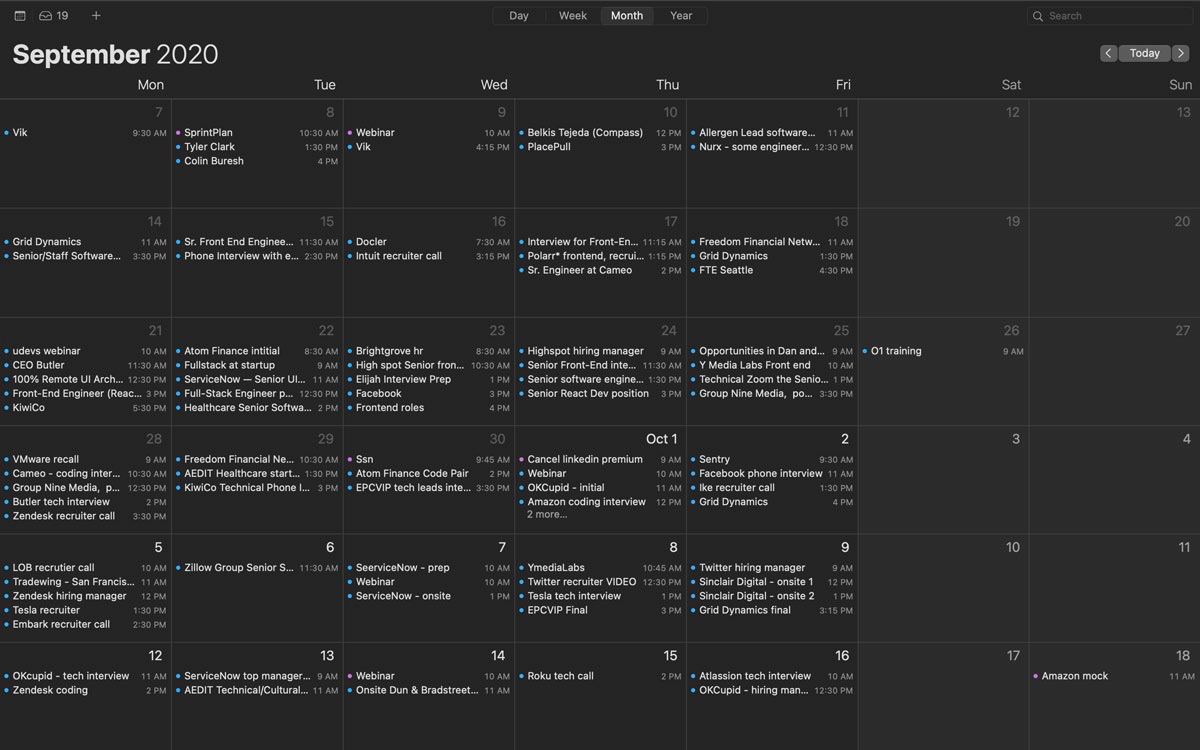Open Docler event on the 16th
Screen dimensions: 1200x750
point(428,242)
